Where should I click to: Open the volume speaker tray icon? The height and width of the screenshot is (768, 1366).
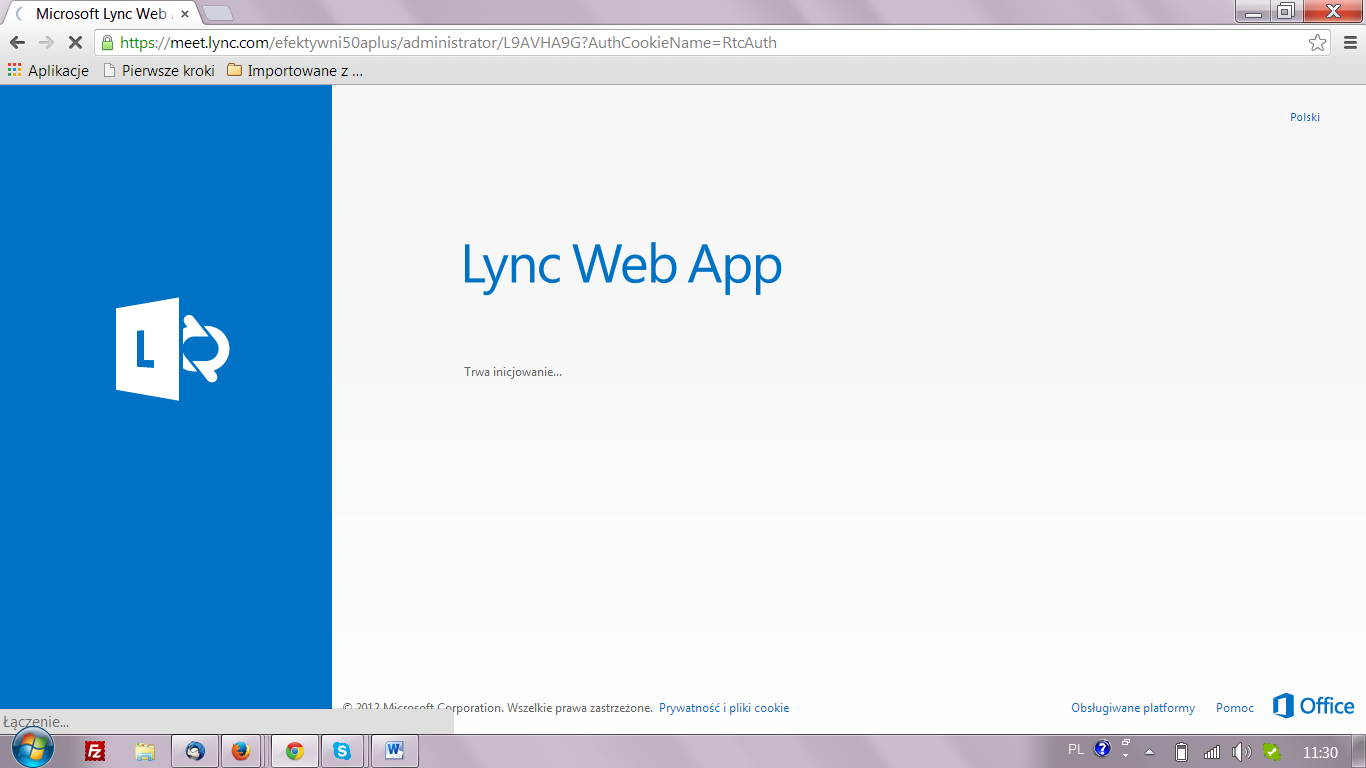1241,752
